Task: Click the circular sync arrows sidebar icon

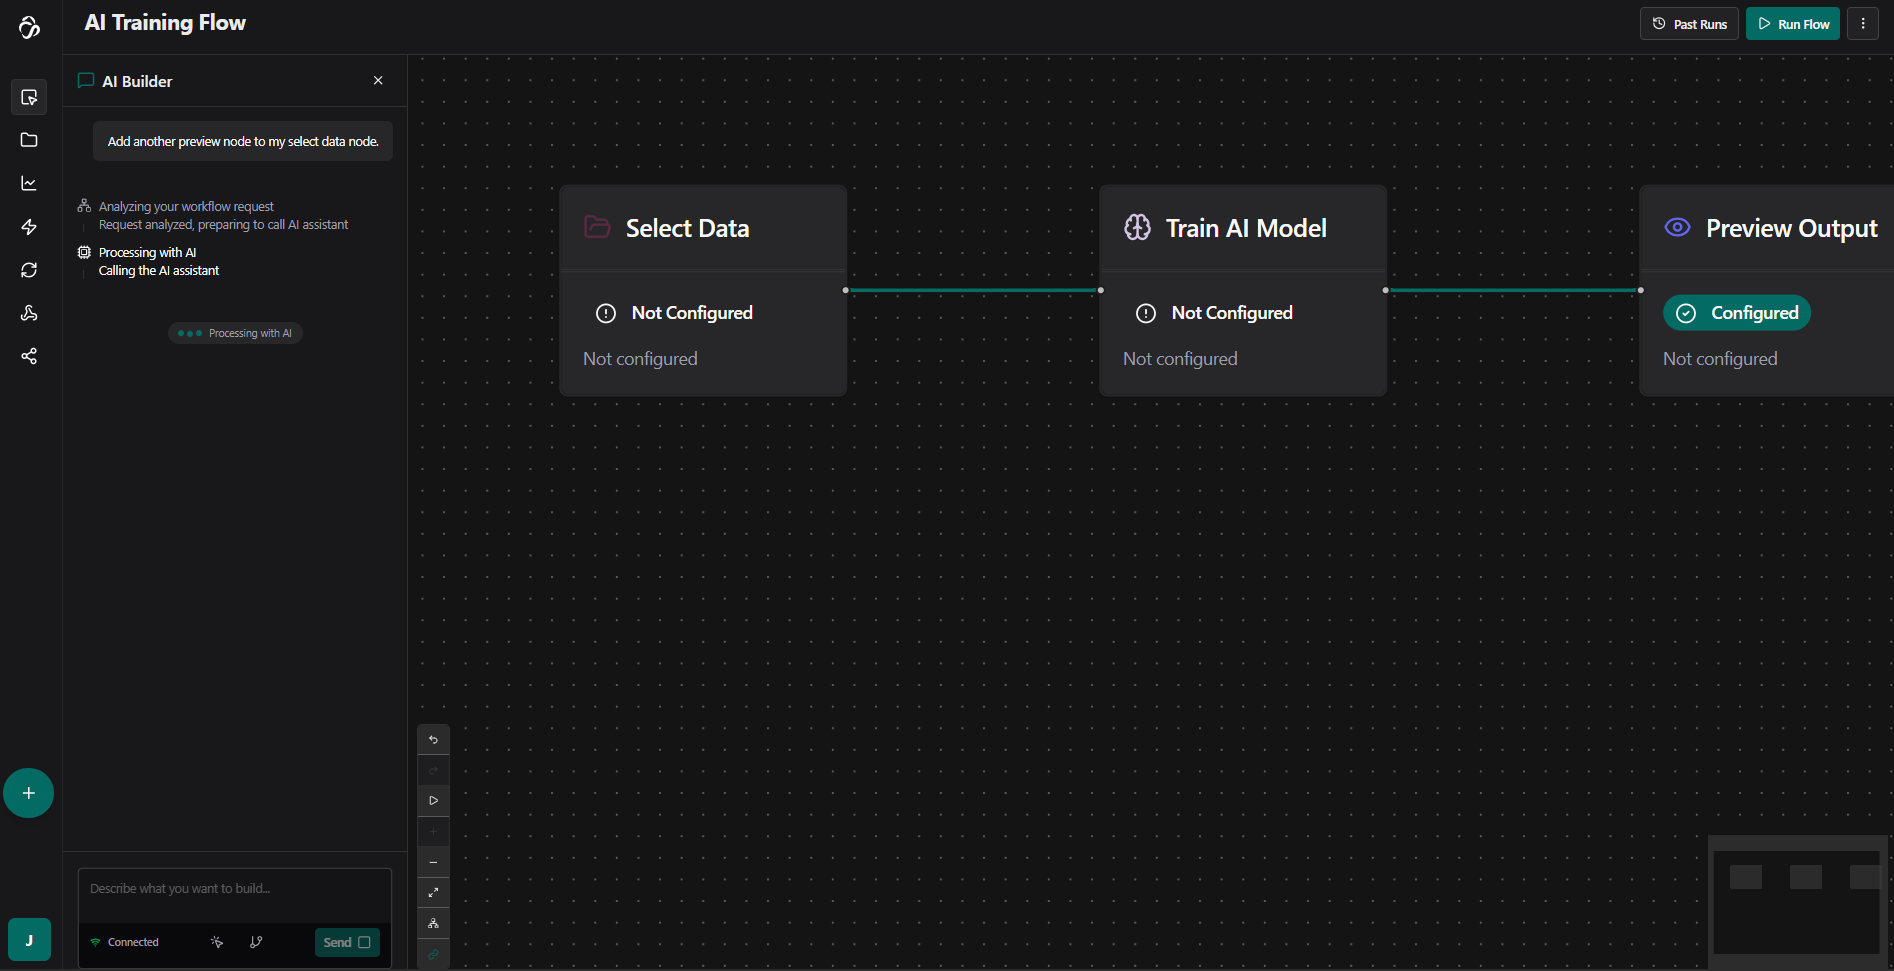Action: tap(29, 270)
